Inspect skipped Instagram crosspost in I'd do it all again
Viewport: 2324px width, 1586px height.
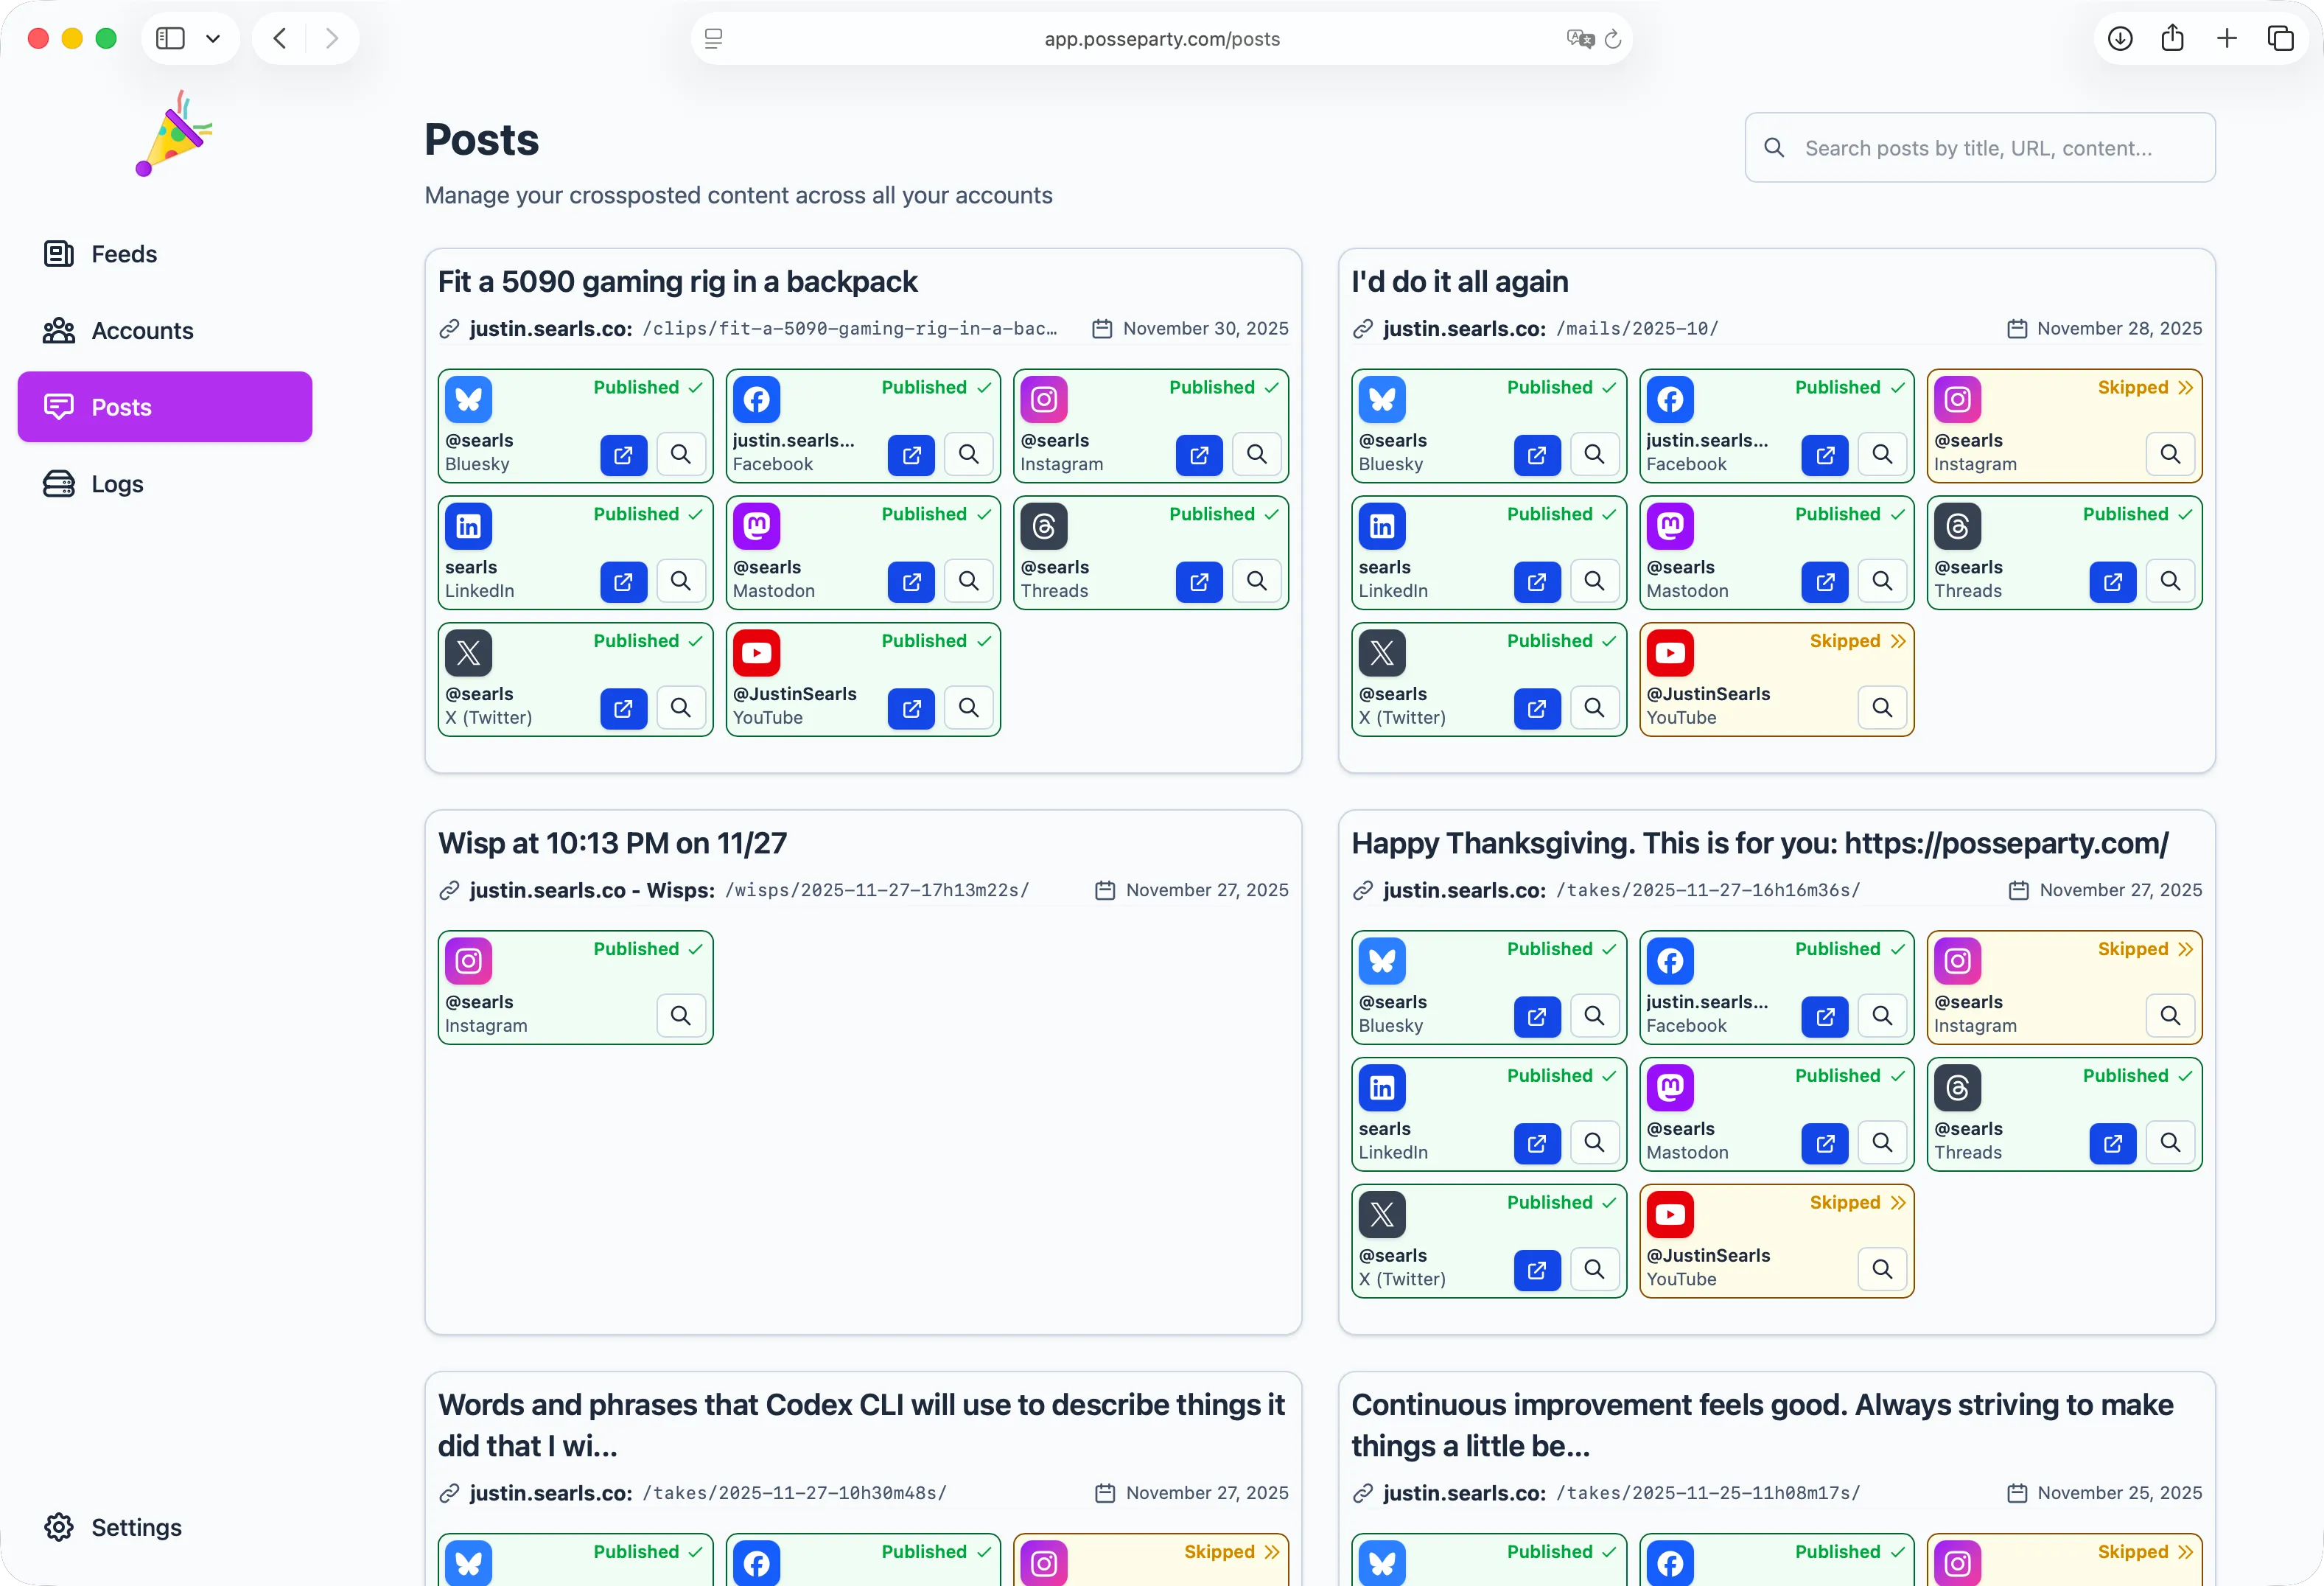2169,455
